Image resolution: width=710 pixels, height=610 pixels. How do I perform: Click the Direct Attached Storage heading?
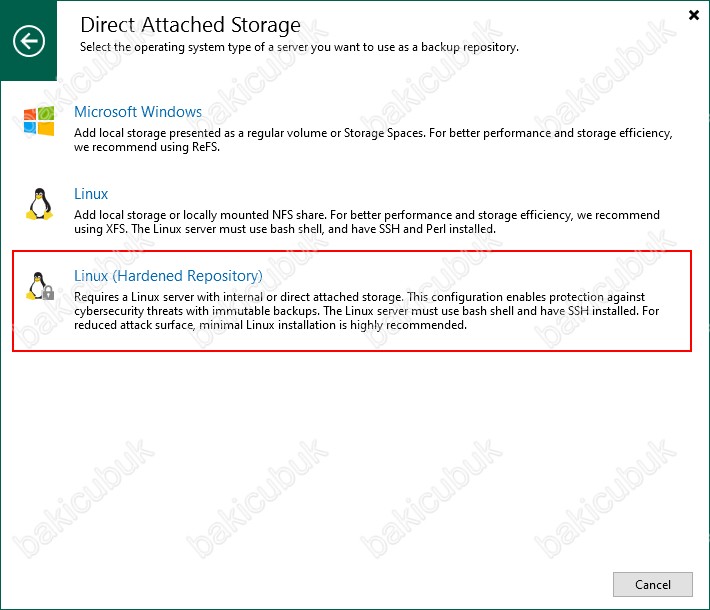190,25
